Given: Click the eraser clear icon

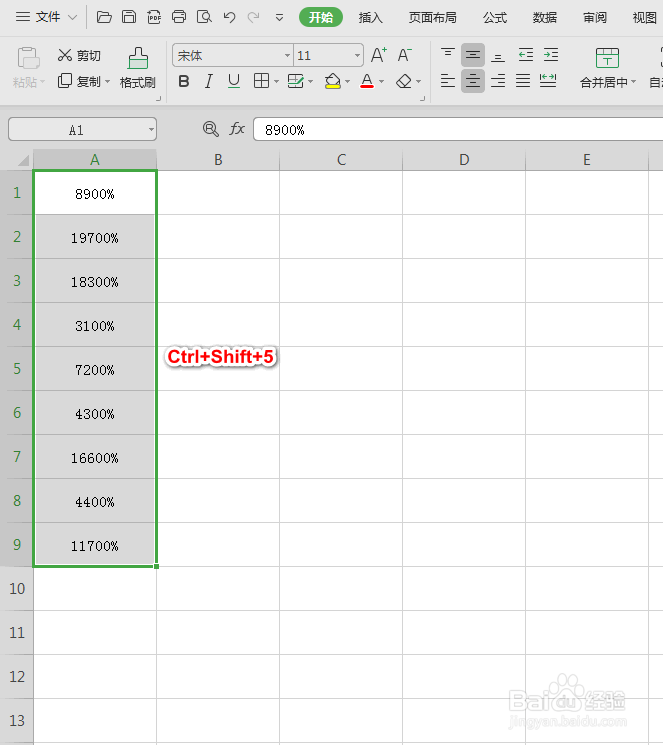Looking at the screenshot, I should click(404, 81).
